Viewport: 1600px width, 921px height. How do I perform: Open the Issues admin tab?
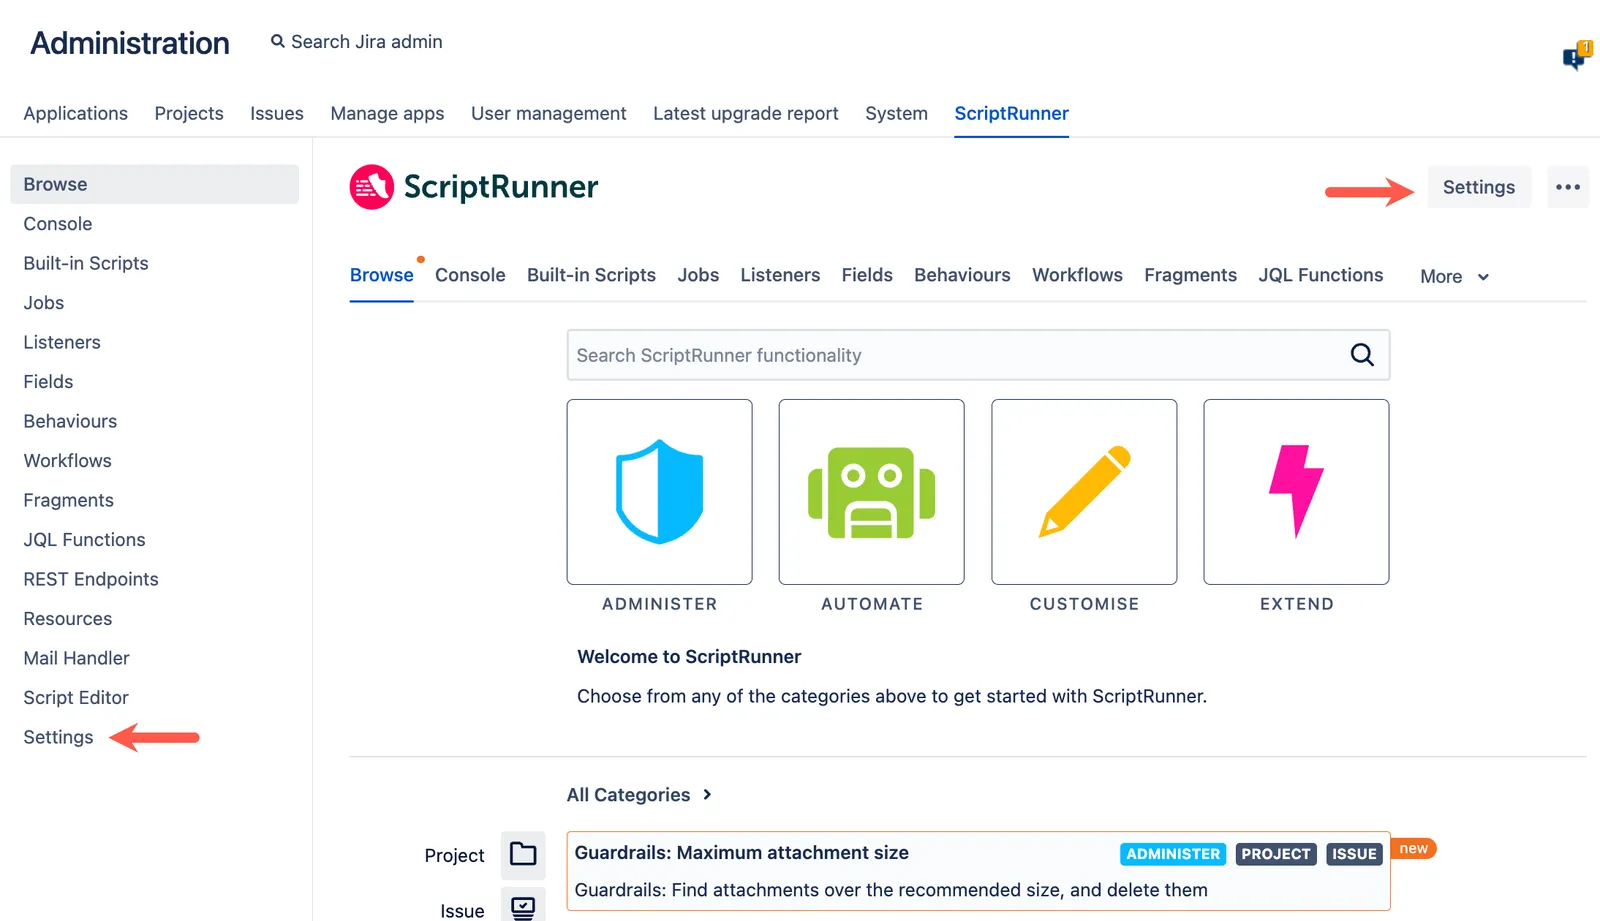pyautogui.click(x=277, y=113)
